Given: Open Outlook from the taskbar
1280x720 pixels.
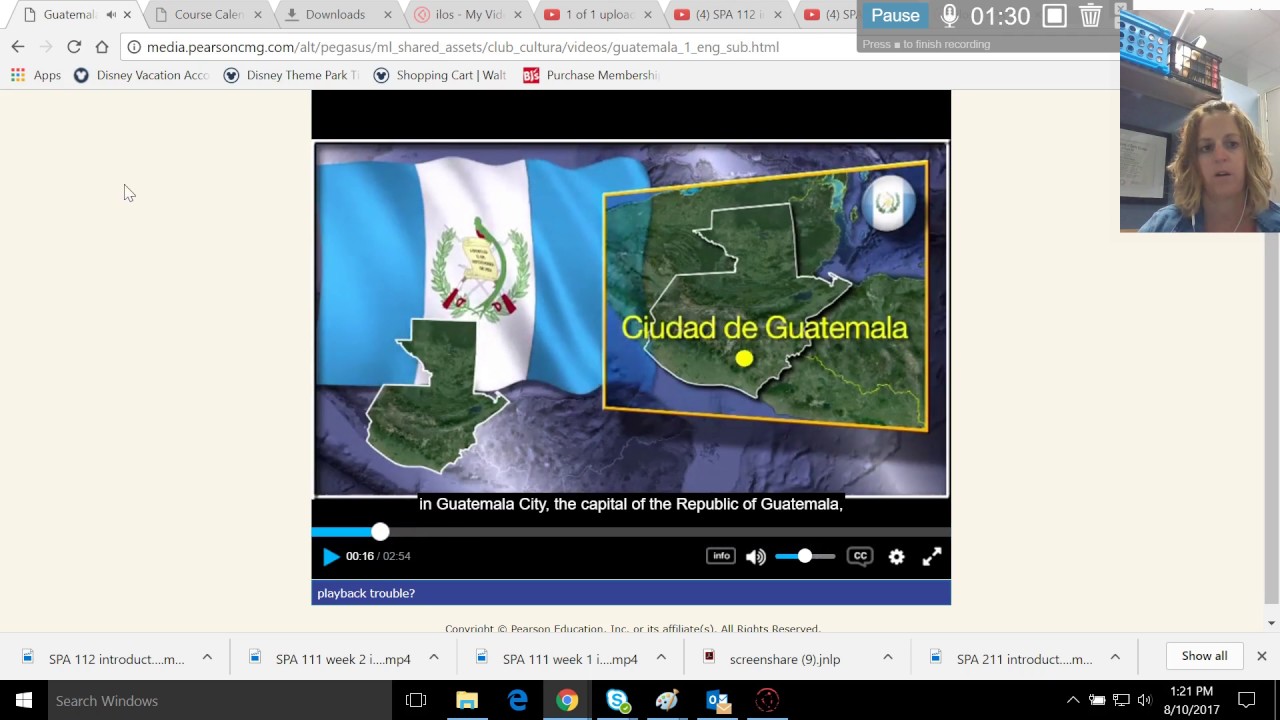Looking at the screenshot, I should [717, 700].
